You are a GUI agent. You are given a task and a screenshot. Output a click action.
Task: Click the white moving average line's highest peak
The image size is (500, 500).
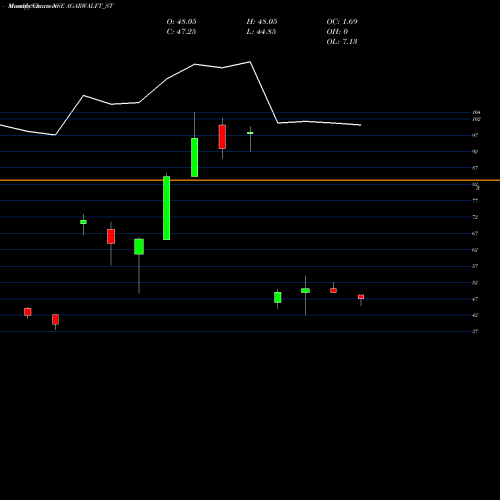point(250,62)
